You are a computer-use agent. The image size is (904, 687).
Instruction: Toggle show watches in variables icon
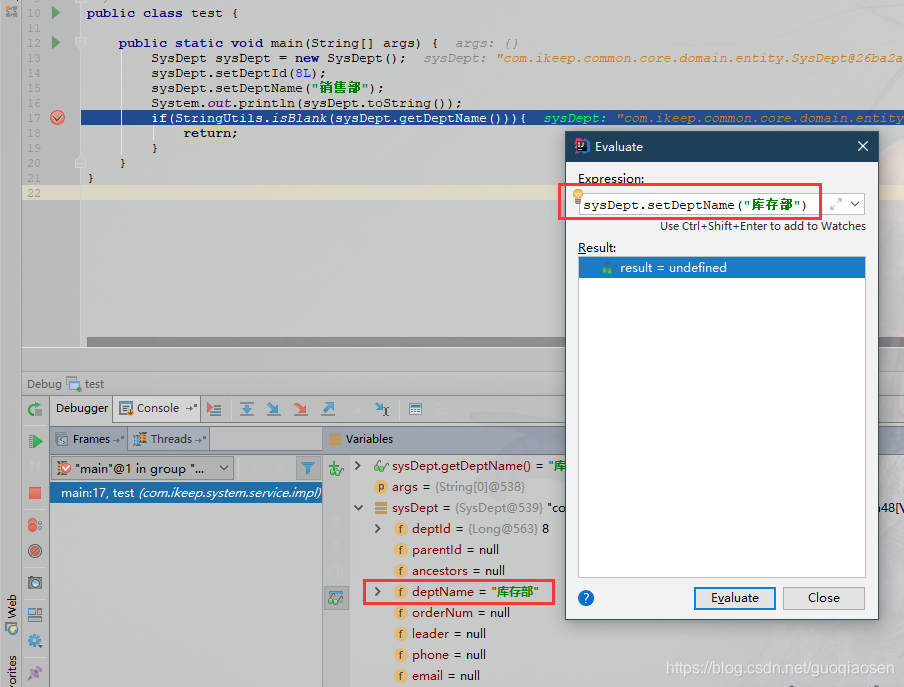tap(336, 598)
